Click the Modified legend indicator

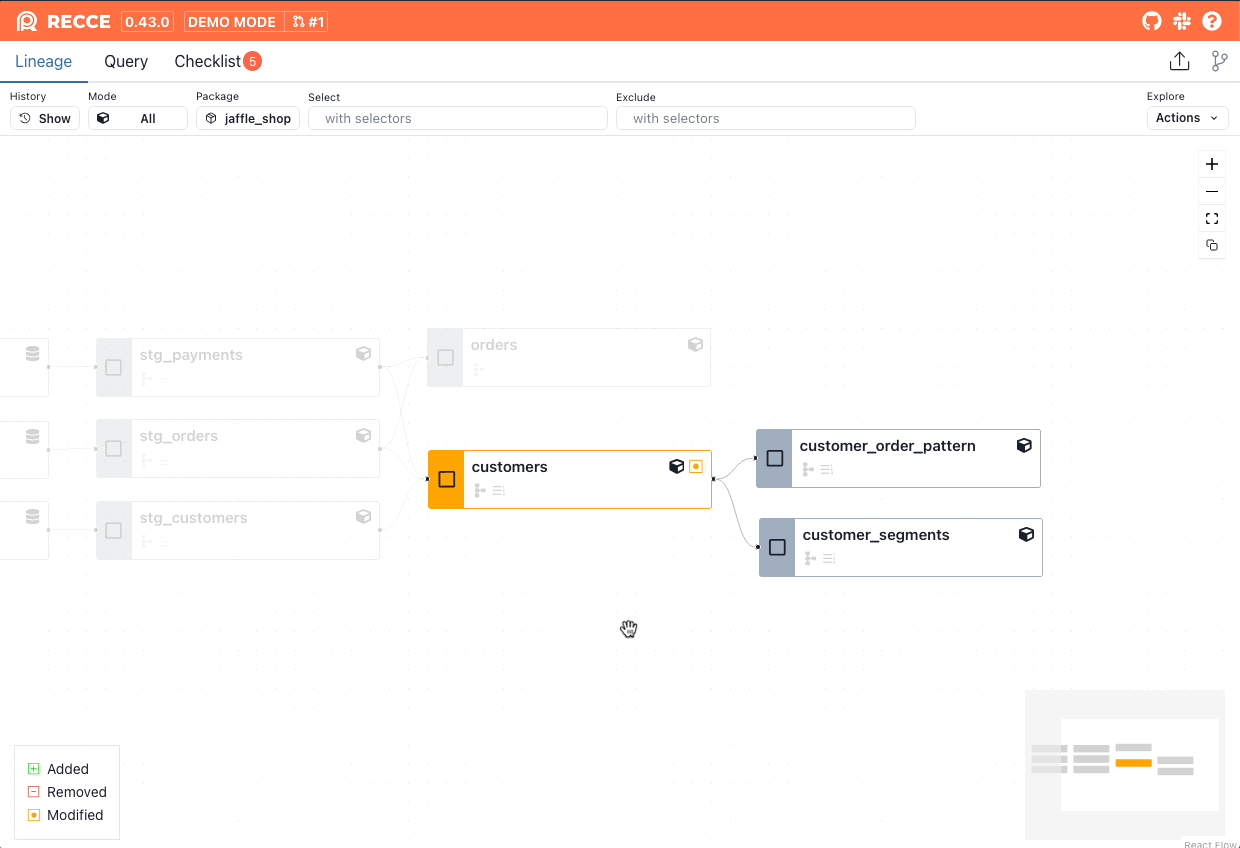coord(33,815)
